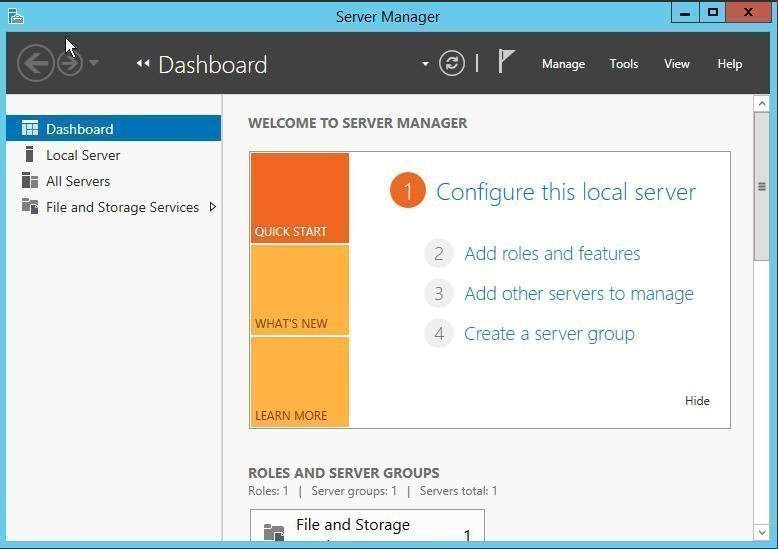Click the All Servers icon
The height and width of the screenshot is (549, 778).
pos(30,181)
